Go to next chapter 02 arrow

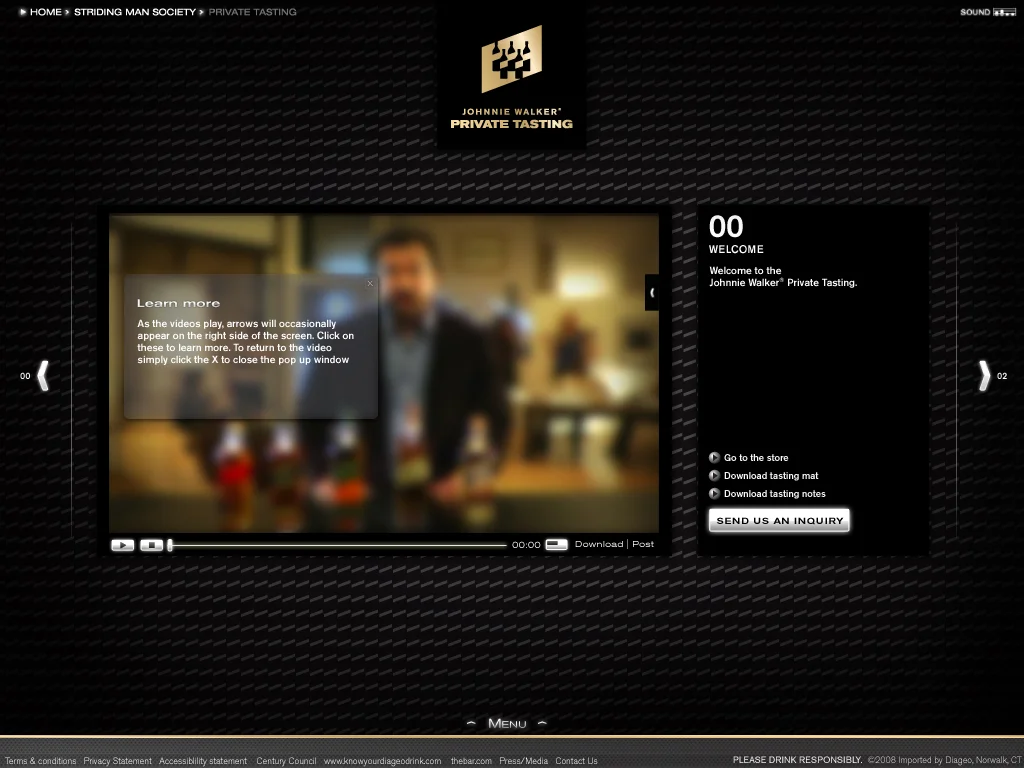coord(984,376)
